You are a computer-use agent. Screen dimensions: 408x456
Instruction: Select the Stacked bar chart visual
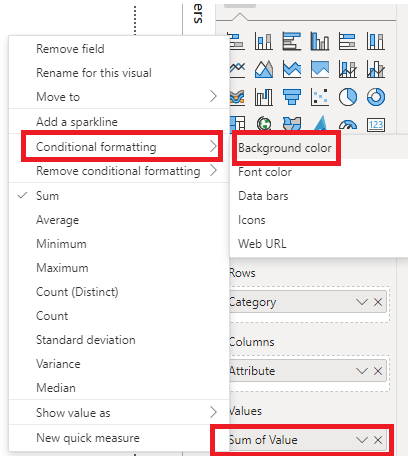(x=237, y=41)
